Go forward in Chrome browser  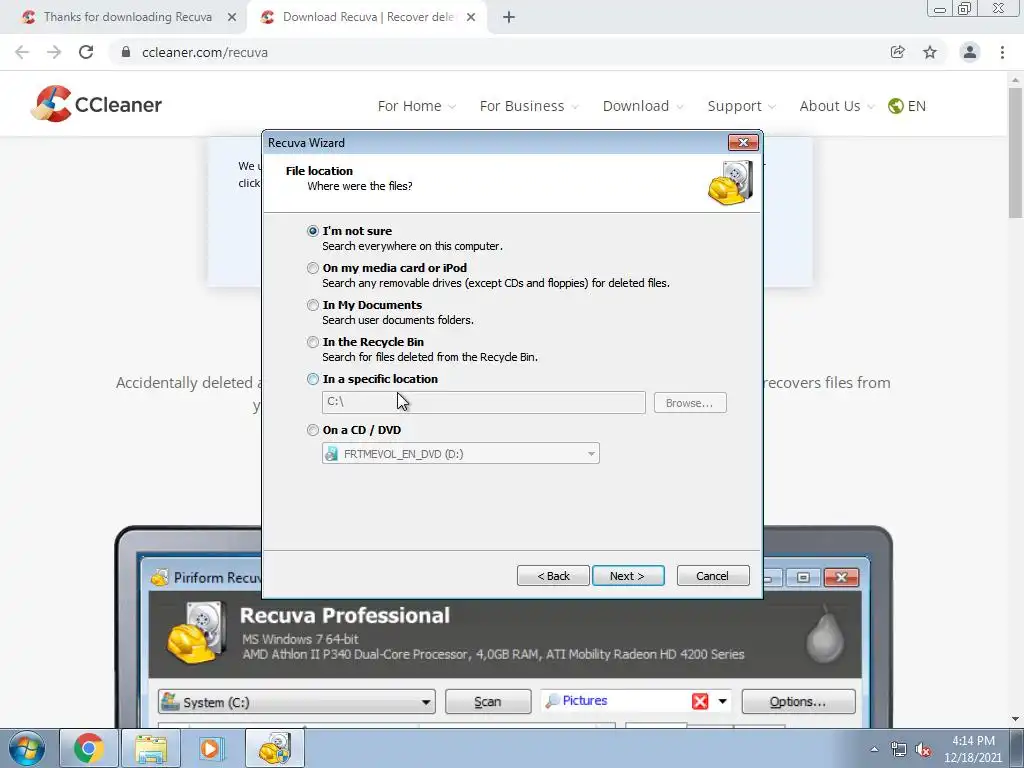coord(54,52)
